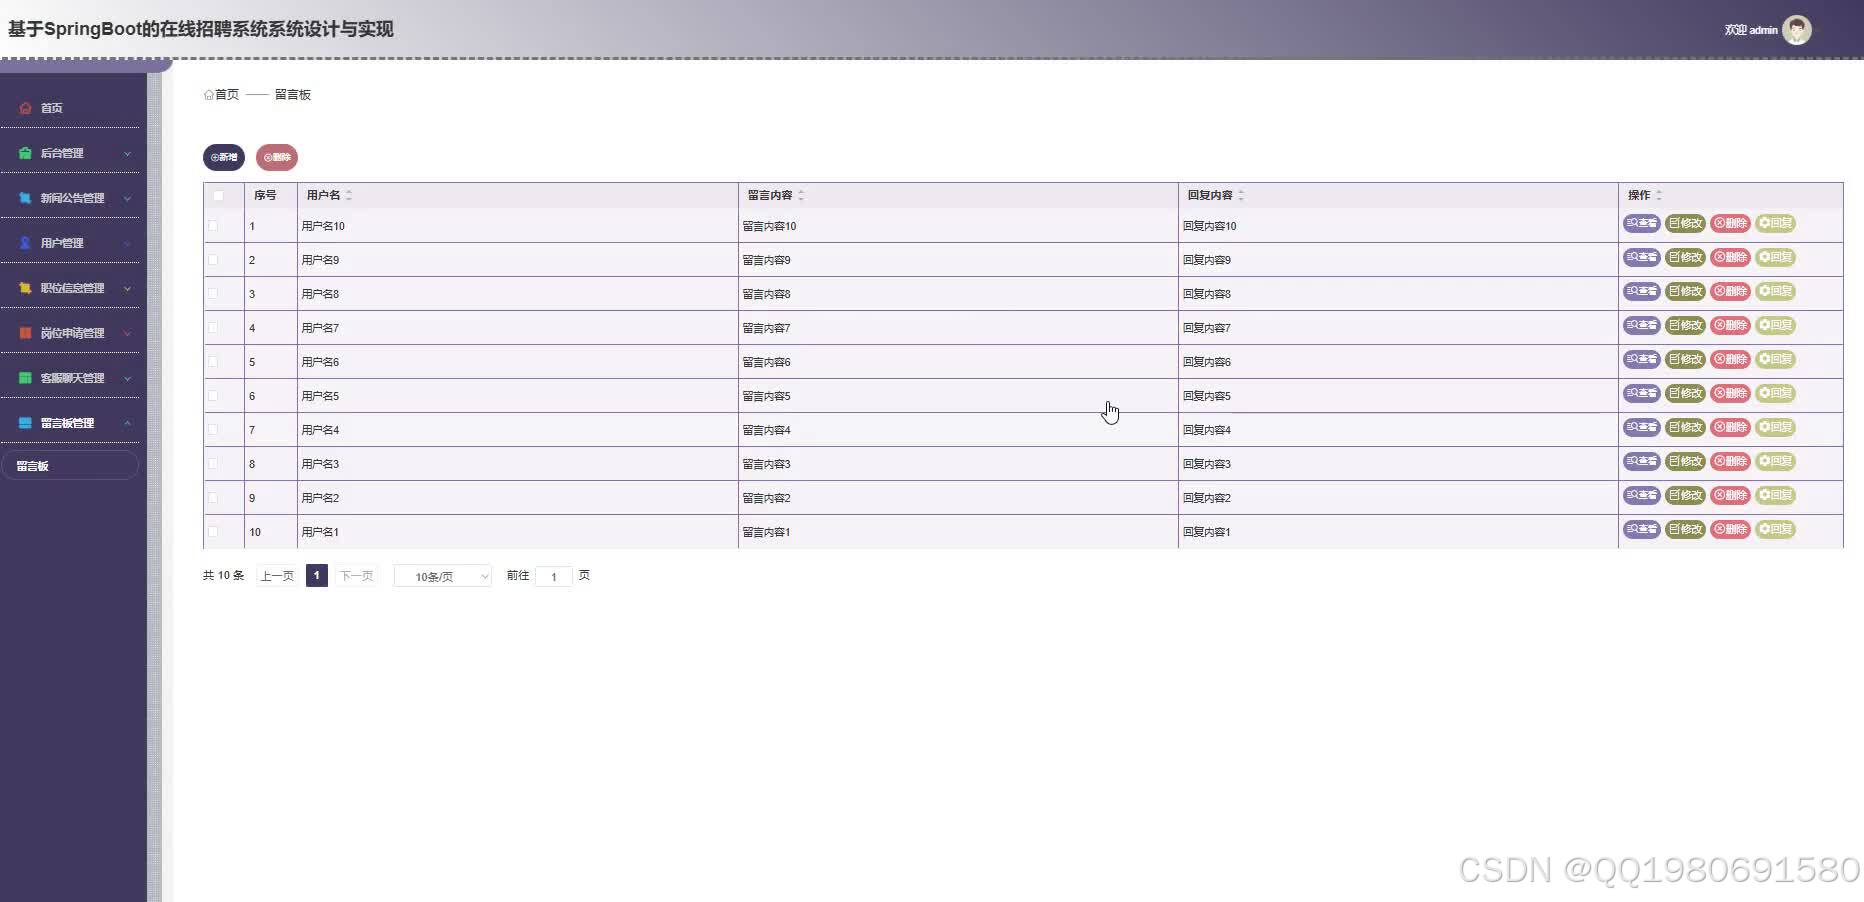
Task: Expand the 岗位申请管理 chevron
Action: click(127, 334)
